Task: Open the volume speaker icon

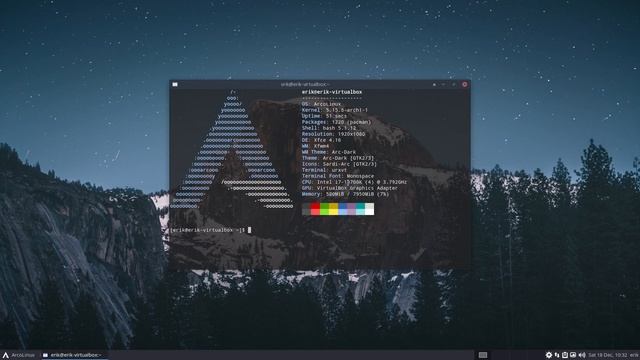Action: tap(582, 355)
